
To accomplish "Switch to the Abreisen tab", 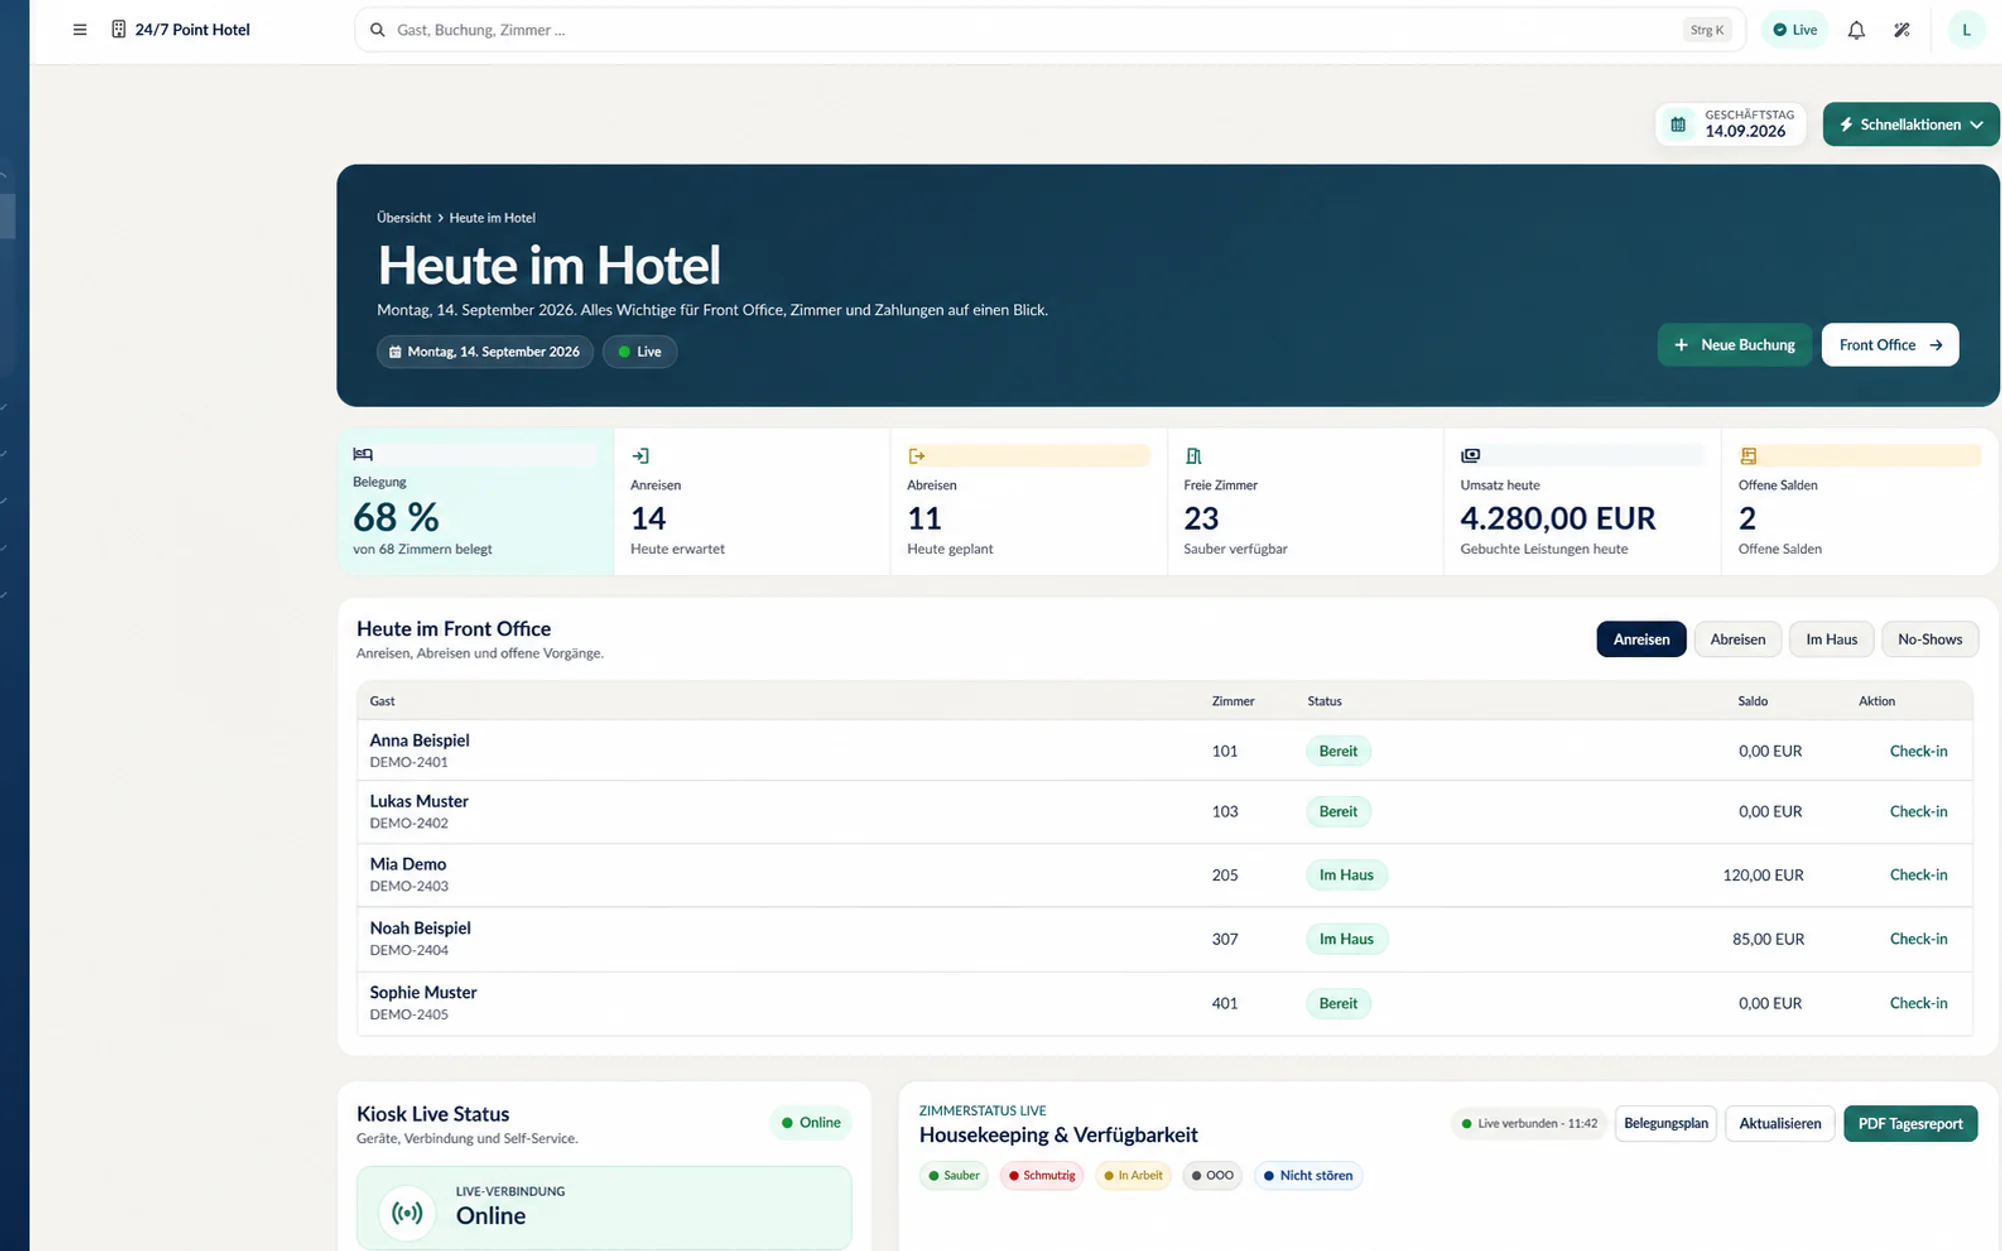I will (x=1737, y=639).
